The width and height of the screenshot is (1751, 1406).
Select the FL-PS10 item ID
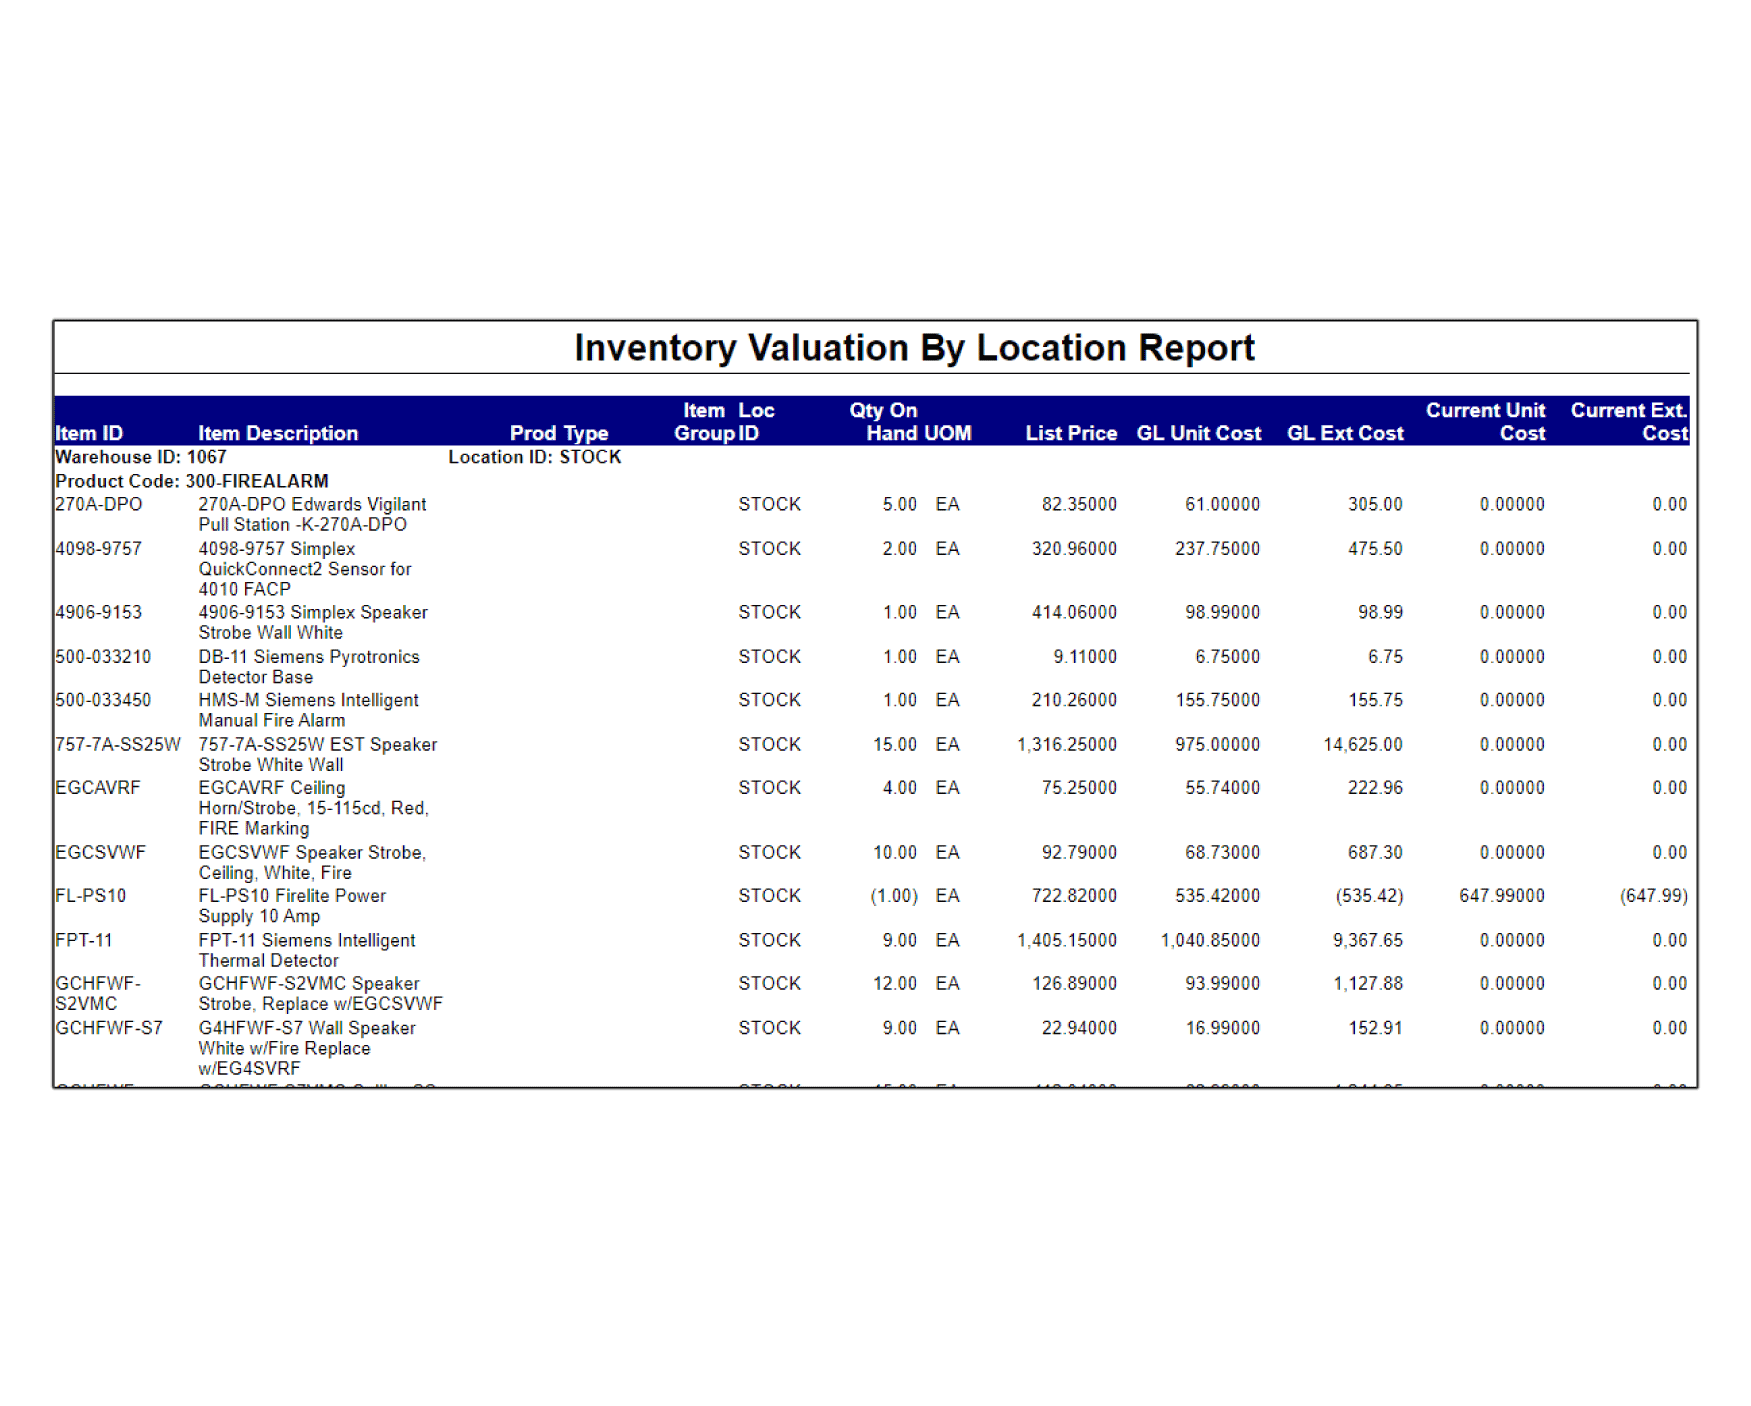(x=90, y=896)
